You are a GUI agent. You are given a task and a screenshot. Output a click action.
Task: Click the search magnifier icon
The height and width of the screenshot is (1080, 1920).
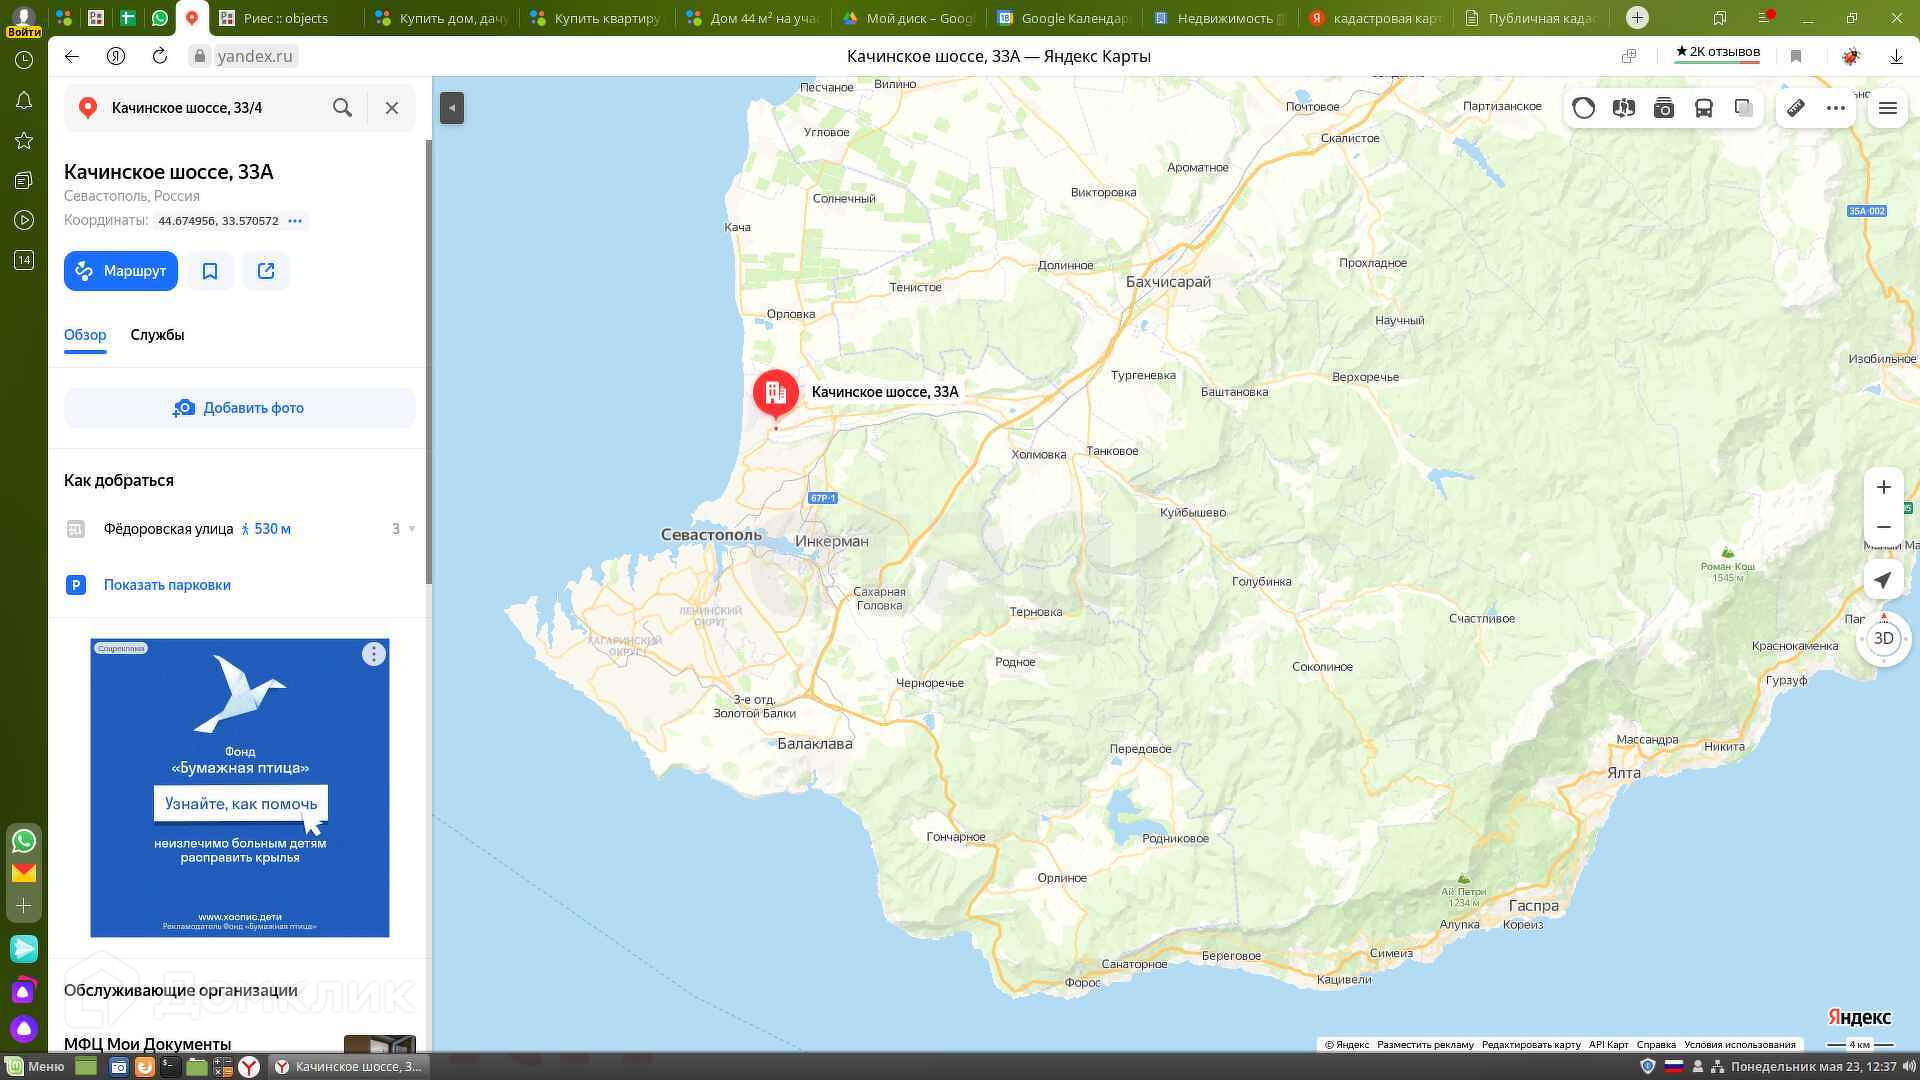342,108
